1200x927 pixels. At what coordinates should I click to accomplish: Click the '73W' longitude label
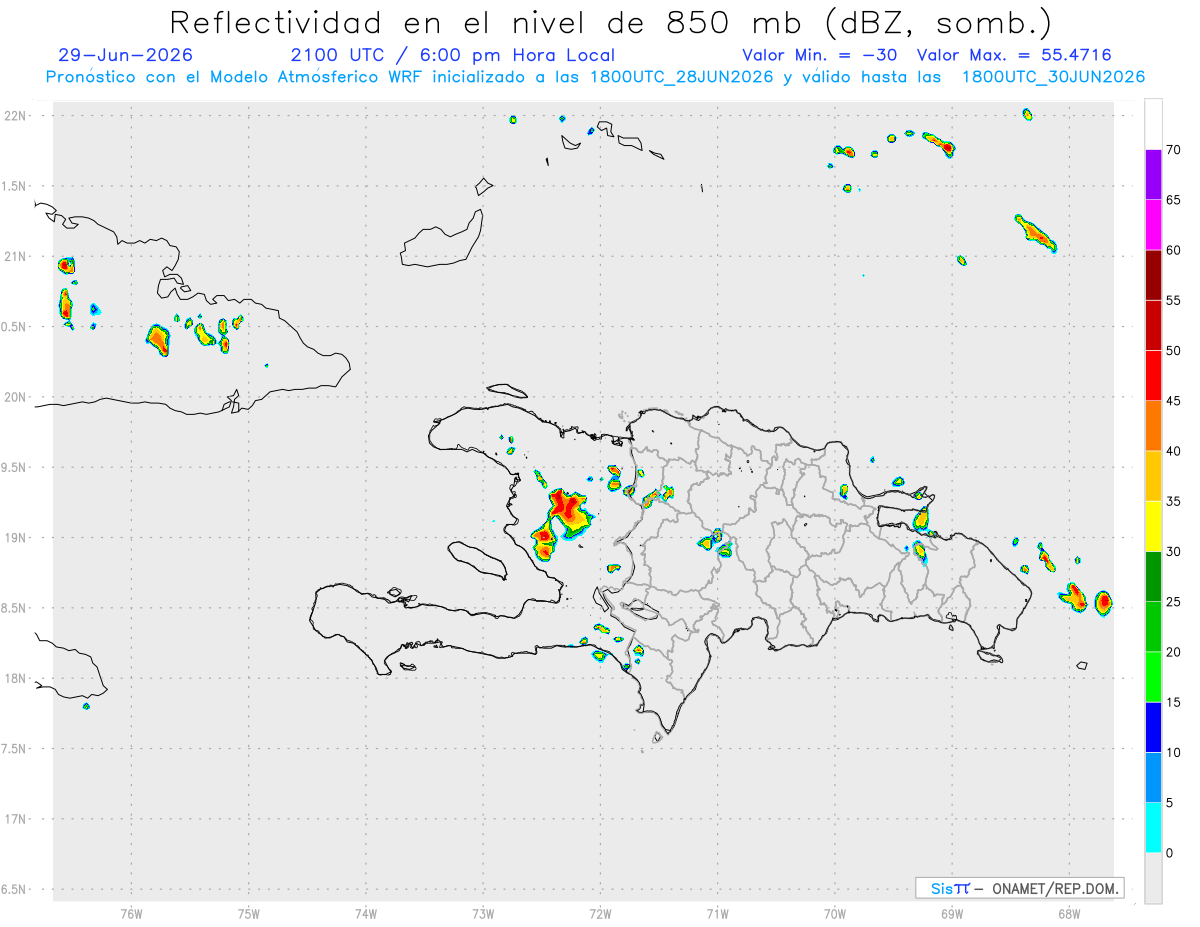point(483,913)
